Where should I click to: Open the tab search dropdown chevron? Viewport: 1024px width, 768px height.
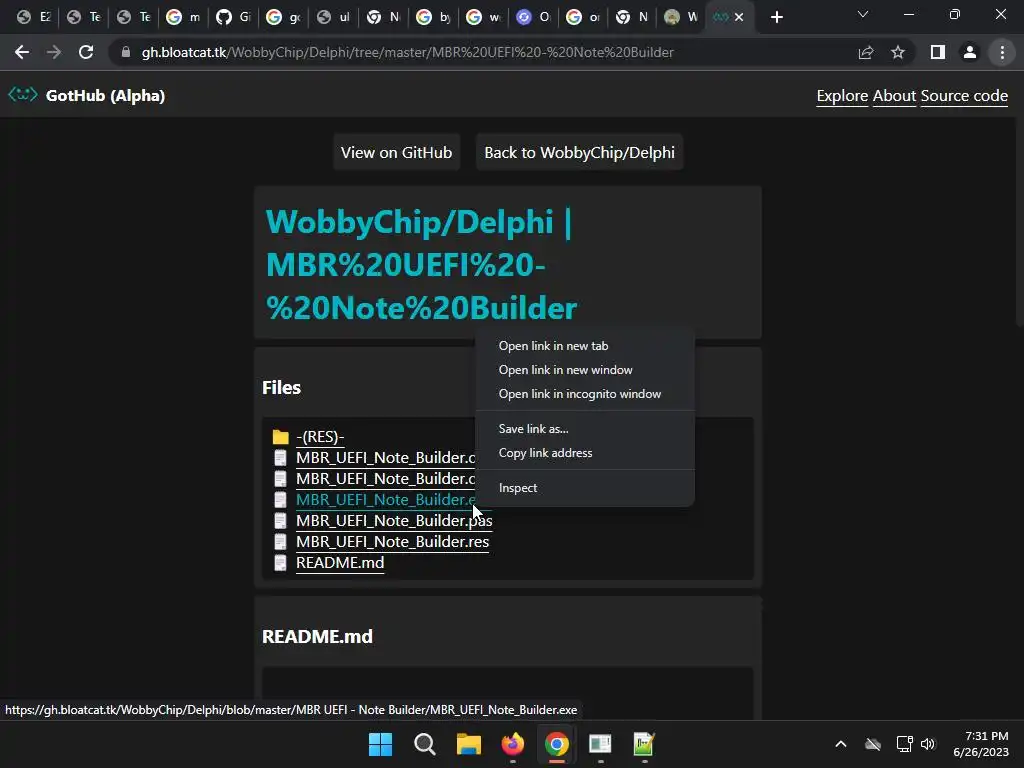(x=863, y=14)
